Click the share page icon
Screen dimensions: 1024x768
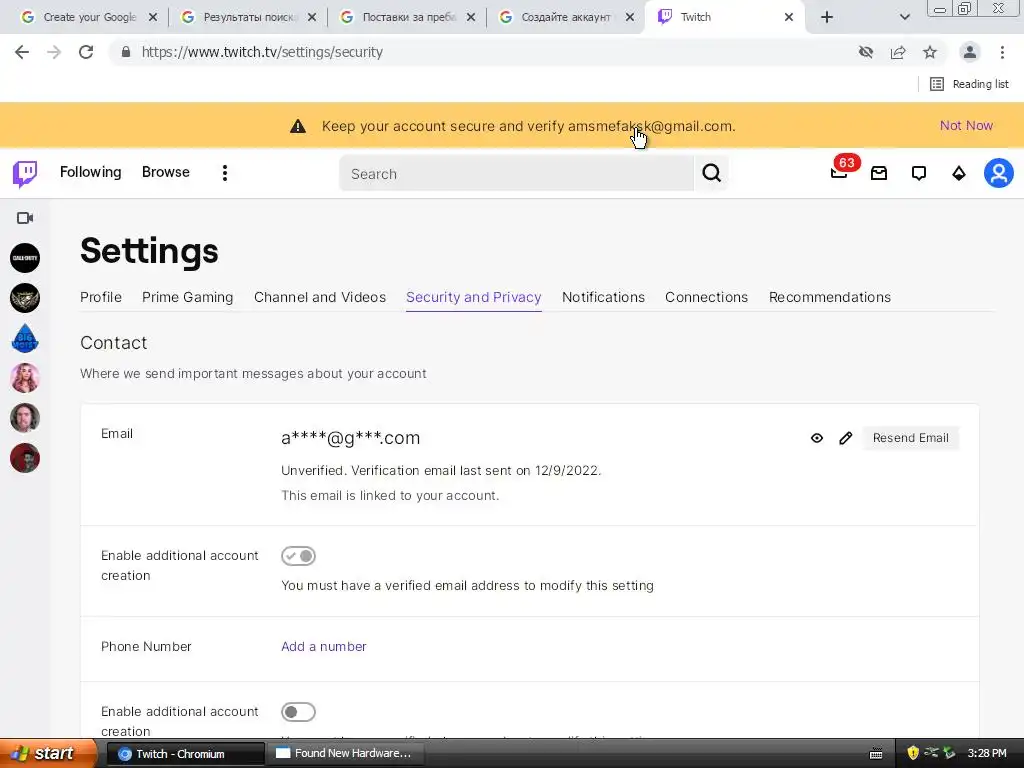point(898,52)
